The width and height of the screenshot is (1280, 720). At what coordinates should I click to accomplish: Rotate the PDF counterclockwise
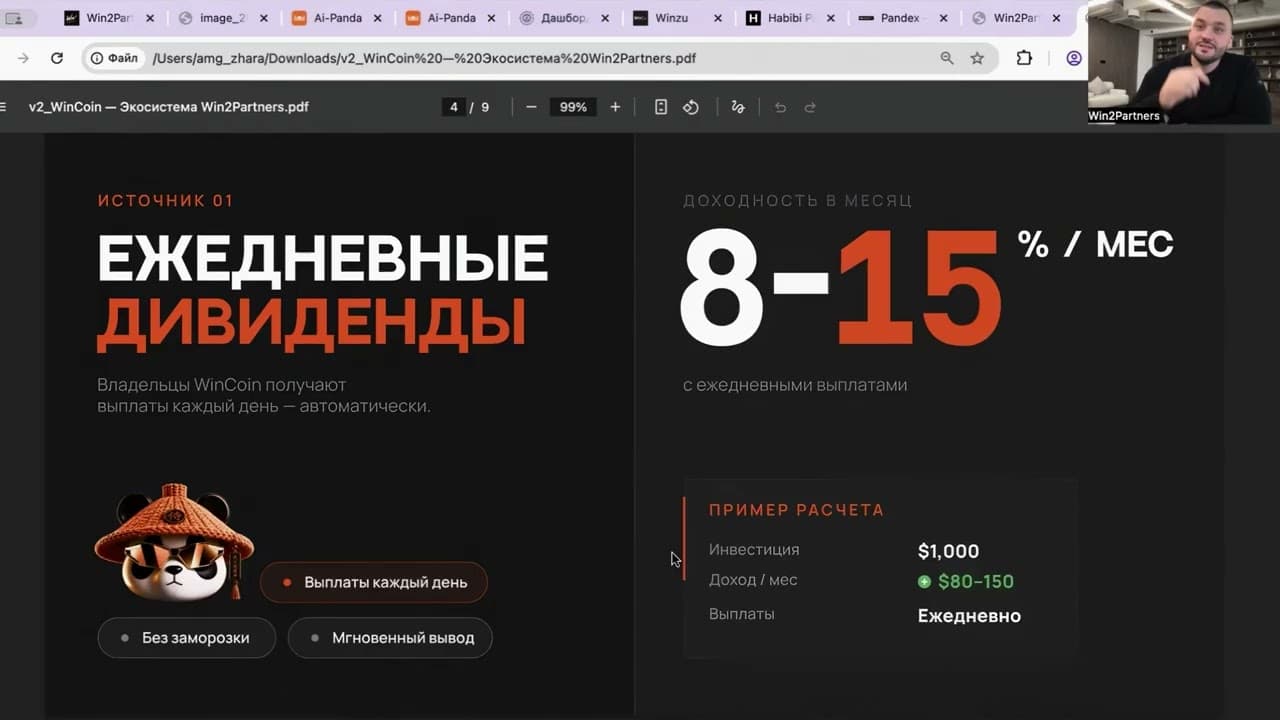tap(691, 107)
